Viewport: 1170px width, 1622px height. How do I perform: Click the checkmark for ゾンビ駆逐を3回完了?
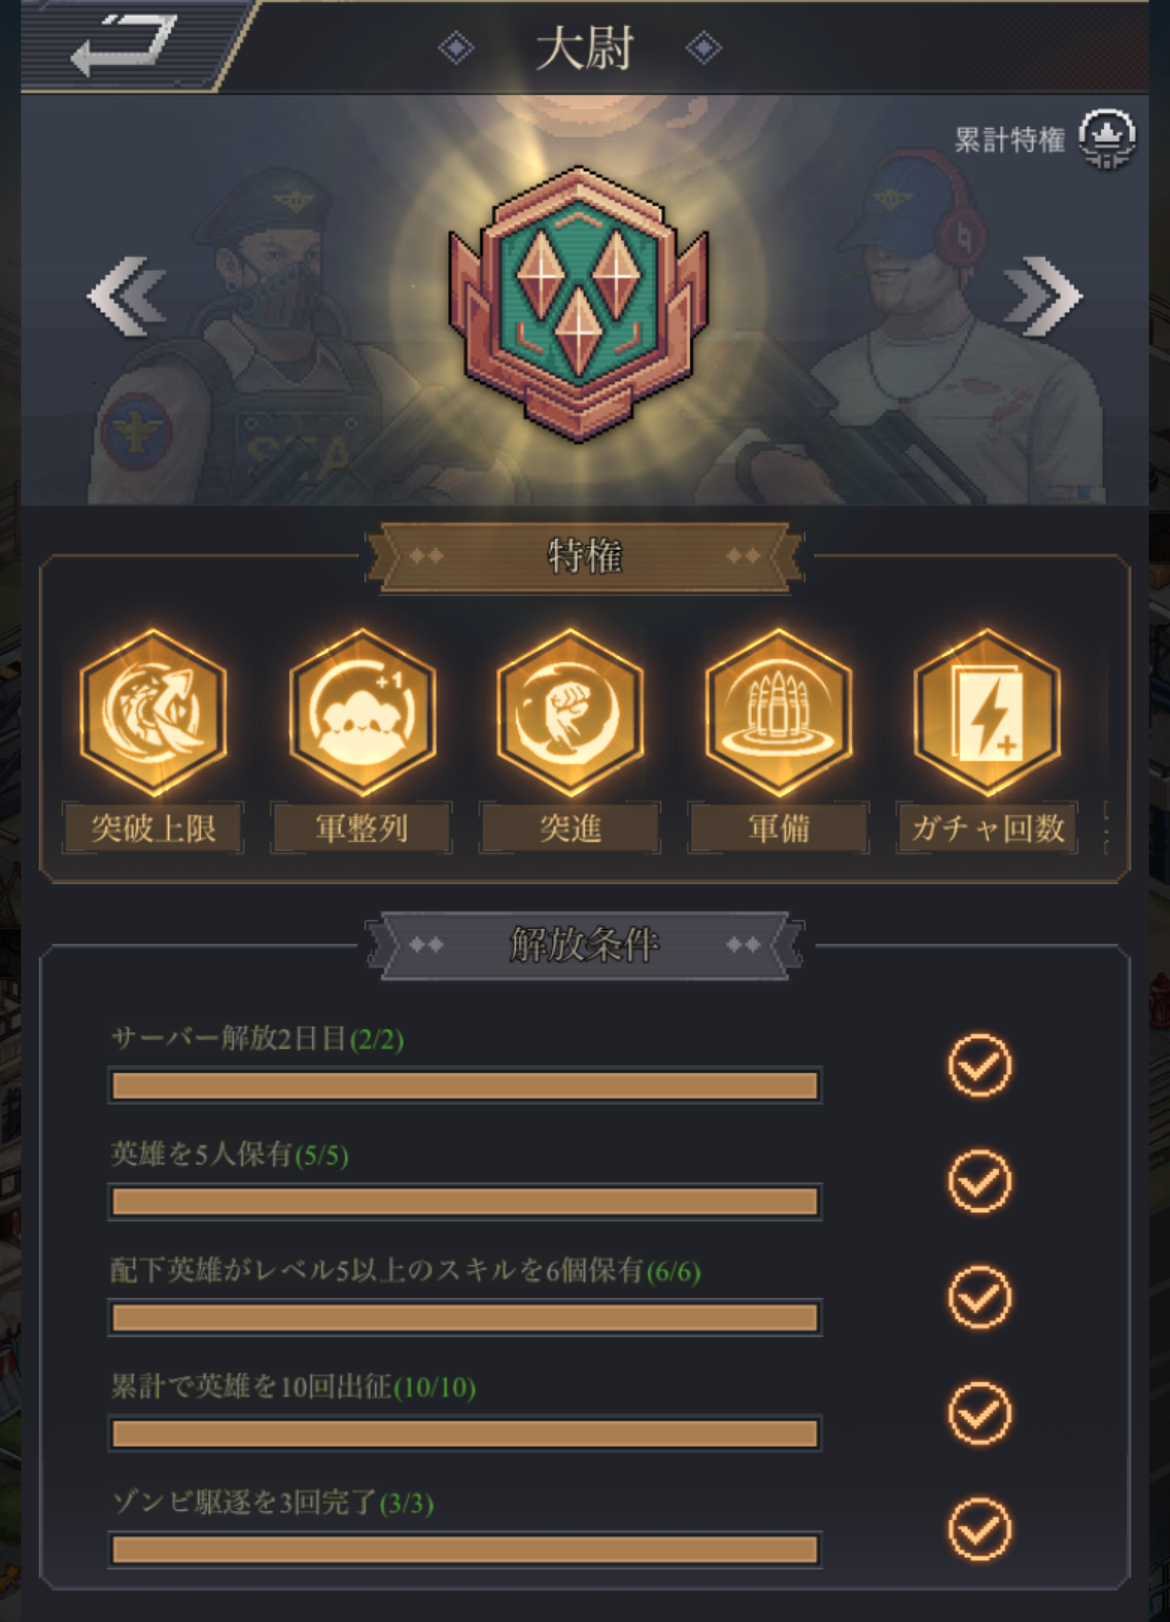pyautogui.click(x=979, y=1530)
